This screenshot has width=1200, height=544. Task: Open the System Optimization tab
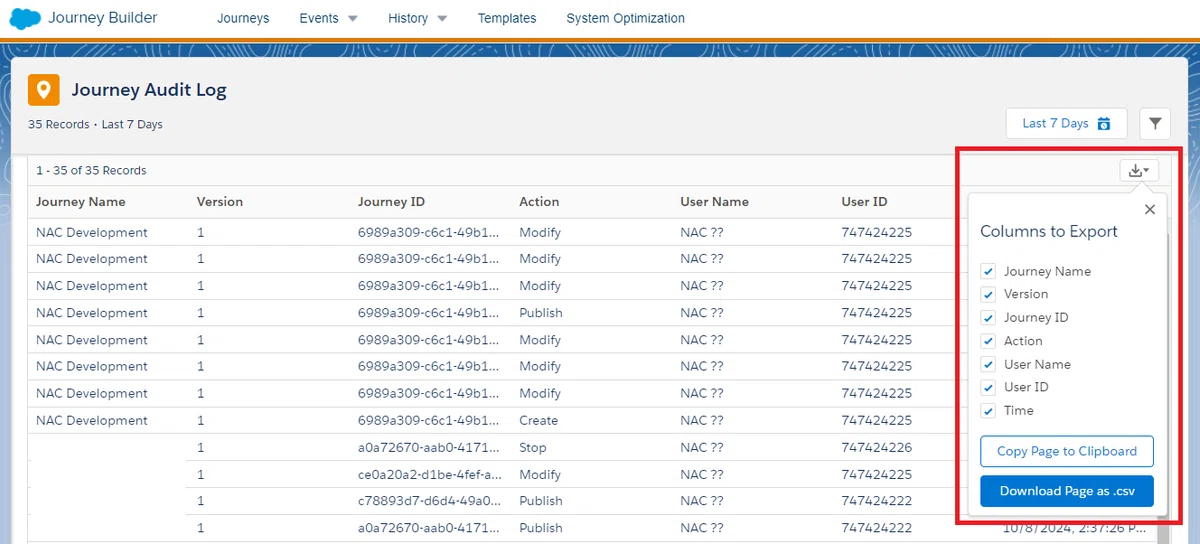(626, 18)
